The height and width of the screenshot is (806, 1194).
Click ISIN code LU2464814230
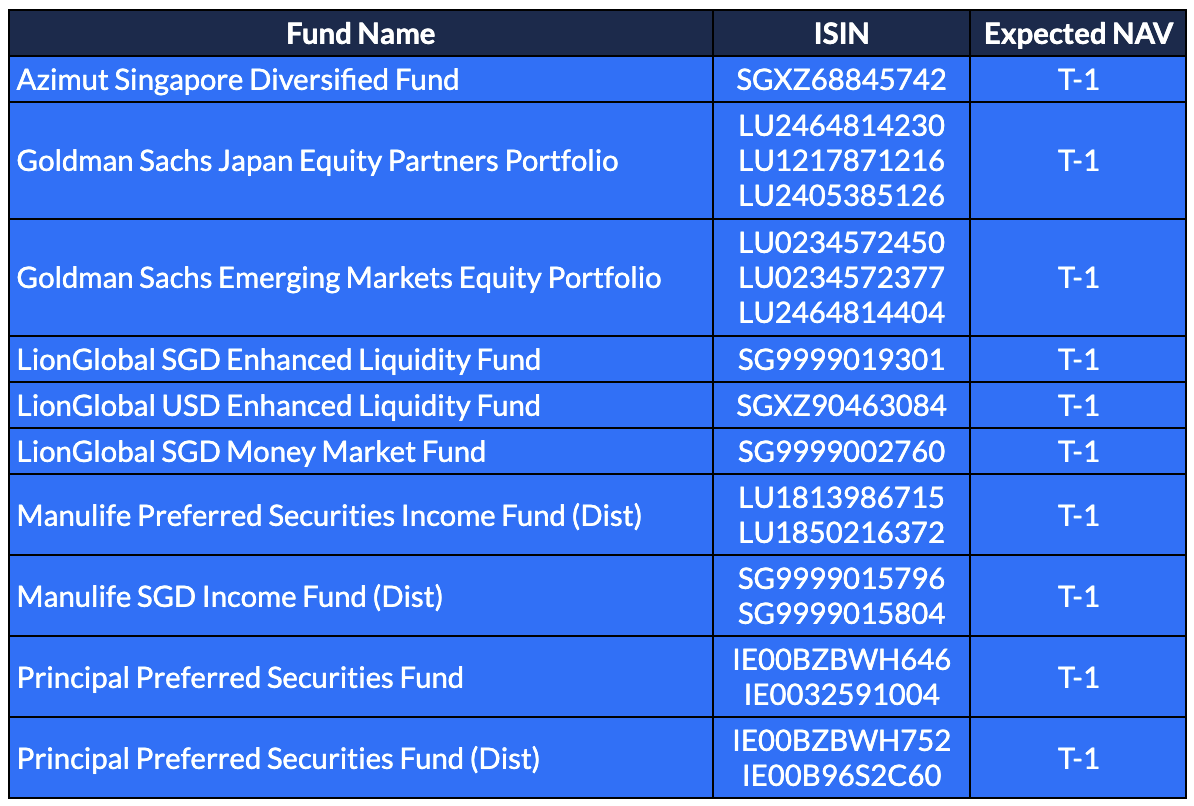[841, 126]
